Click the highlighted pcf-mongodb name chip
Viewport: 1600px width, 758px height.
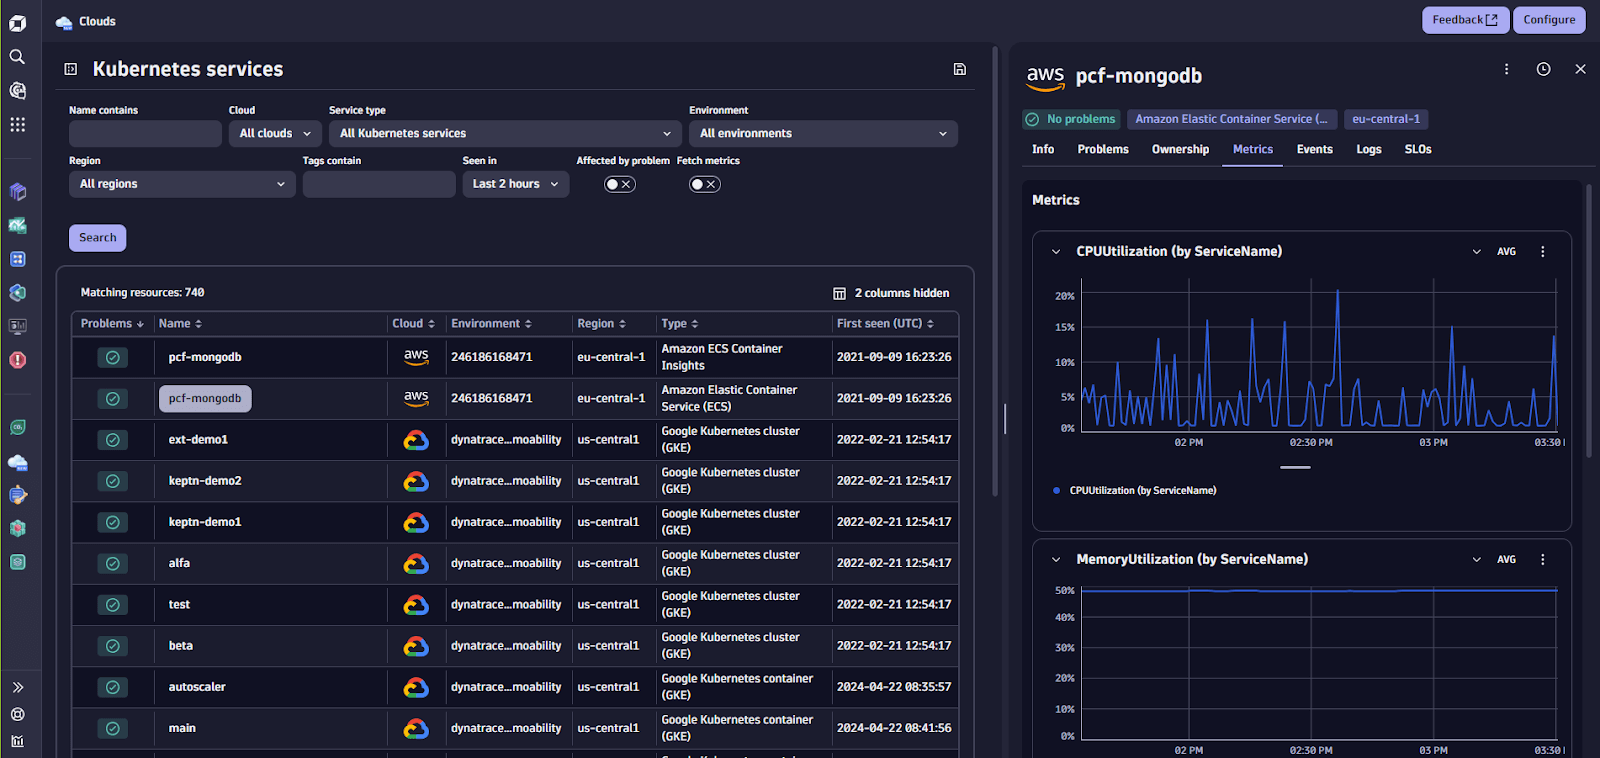point(205,398)
